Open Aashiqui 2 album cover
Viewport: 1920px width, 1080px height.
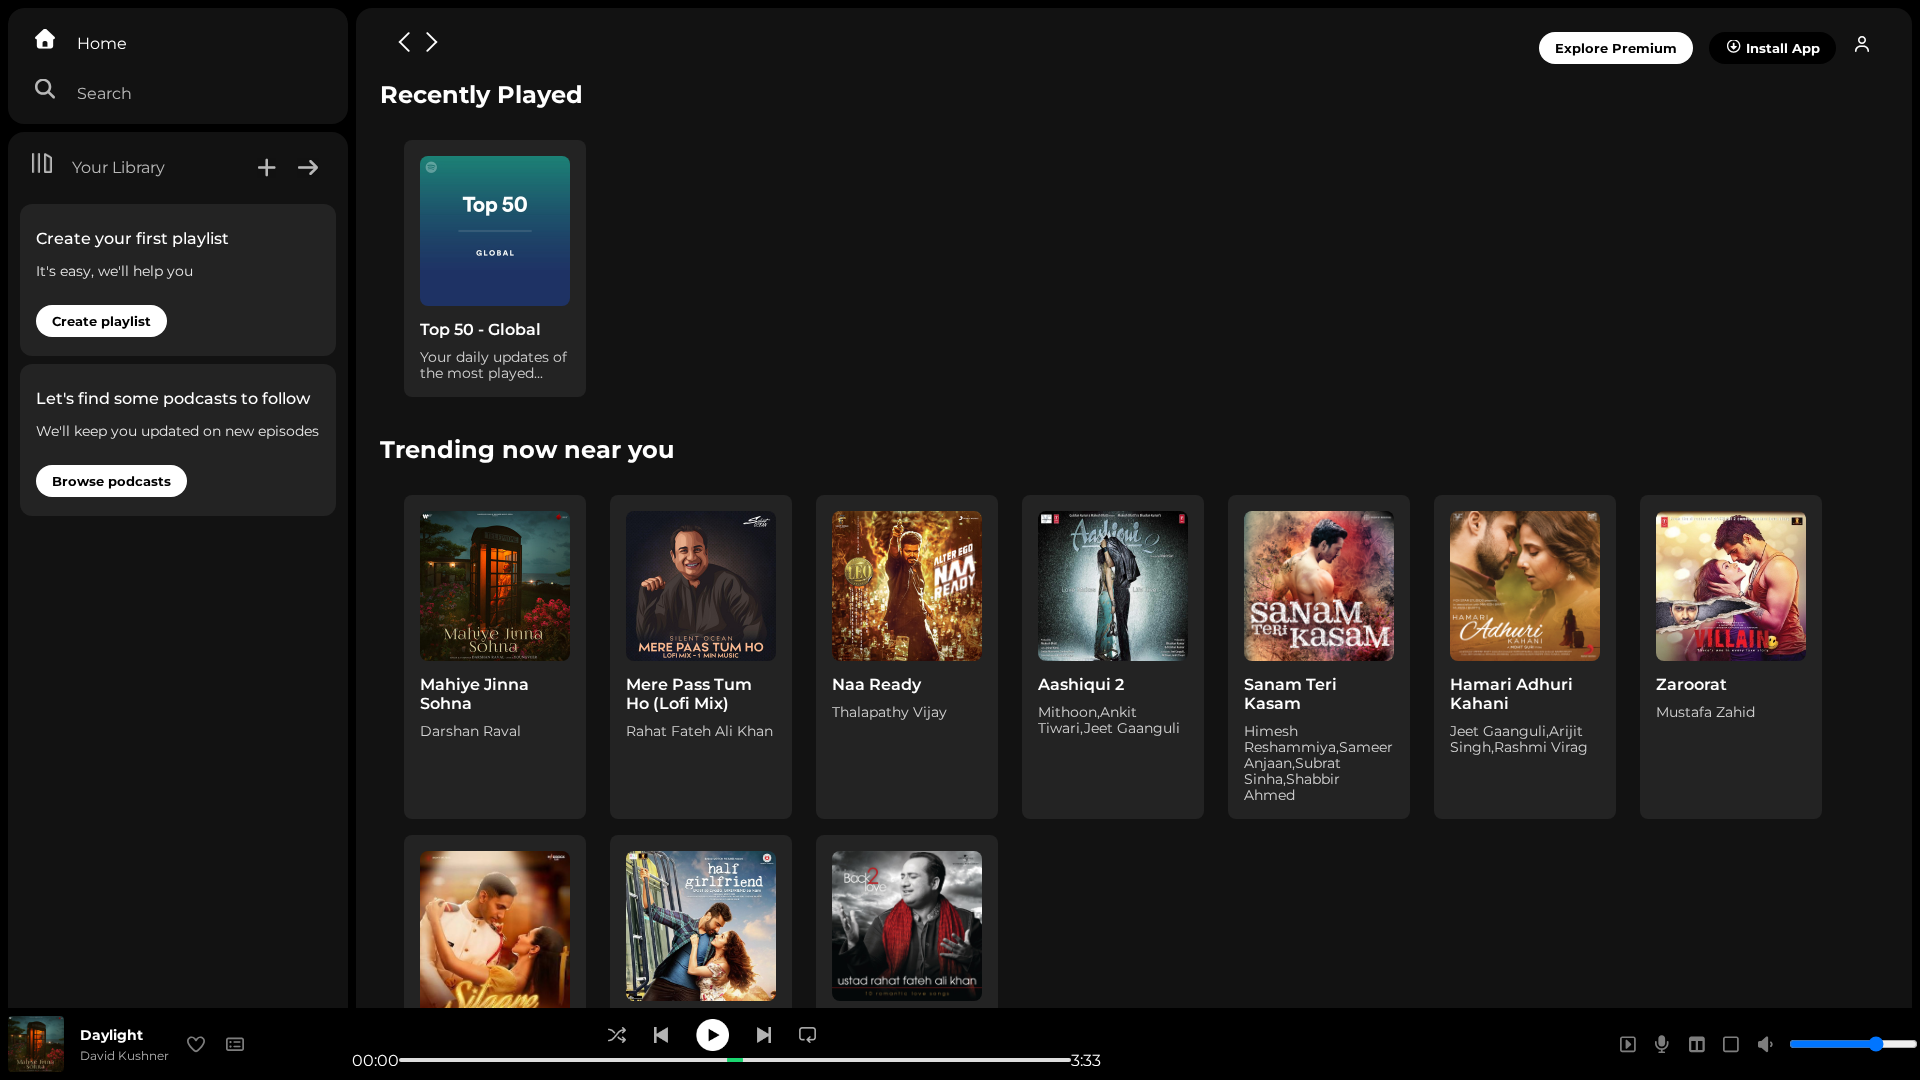click(1113, 586)
